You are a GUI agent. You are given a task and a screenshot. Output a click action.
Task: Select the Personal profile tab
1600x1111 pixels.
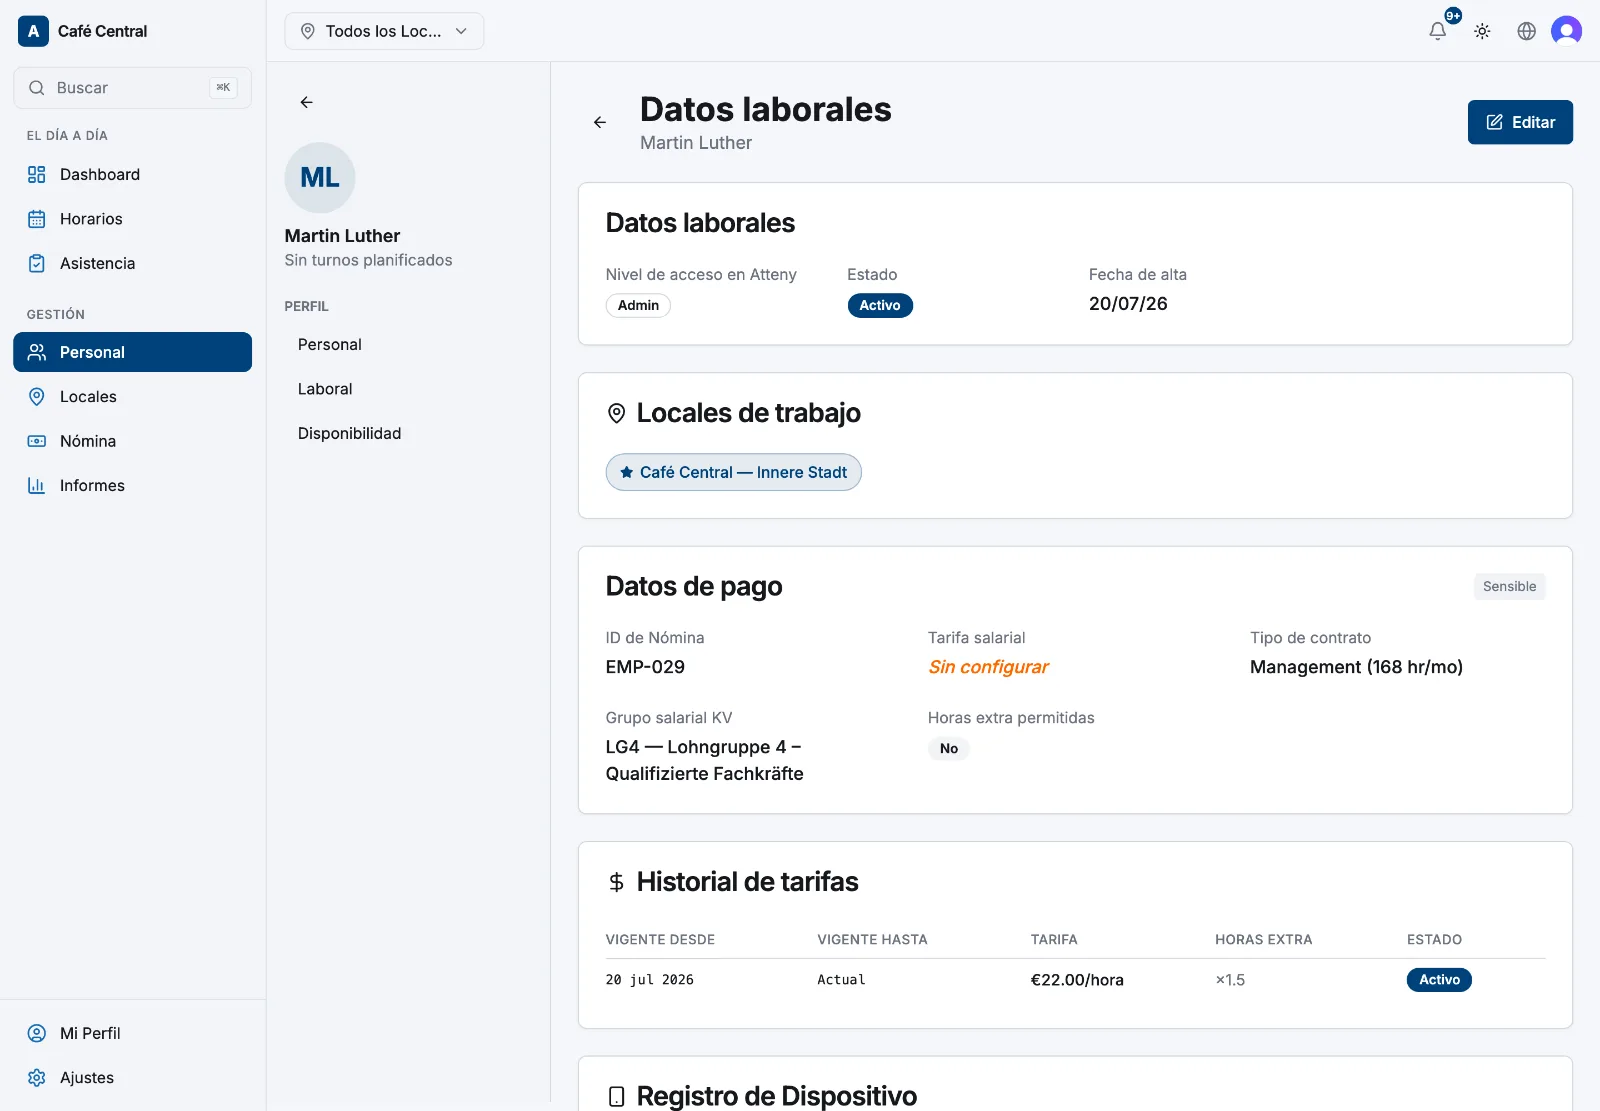tap(330, 344)
